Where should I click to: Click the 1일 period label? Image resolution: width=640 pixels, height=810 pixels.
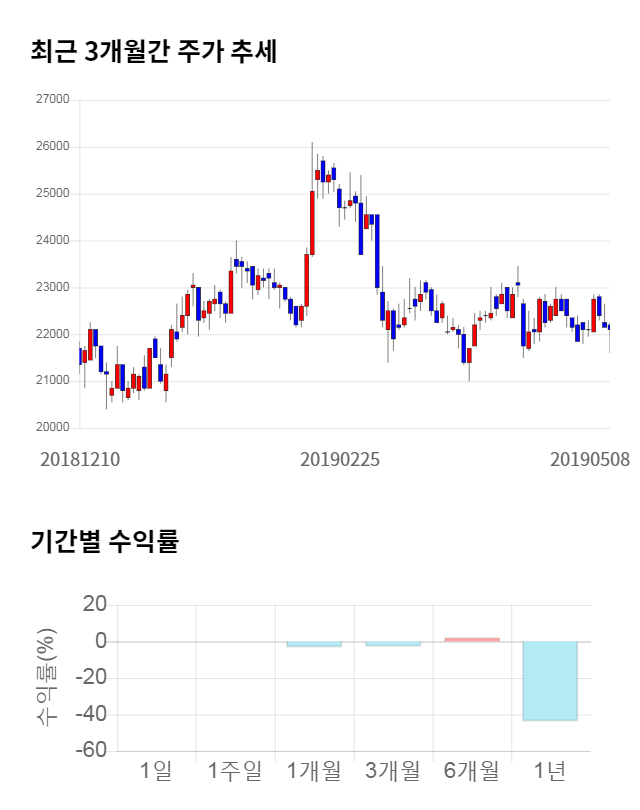(x=156, y=771)
